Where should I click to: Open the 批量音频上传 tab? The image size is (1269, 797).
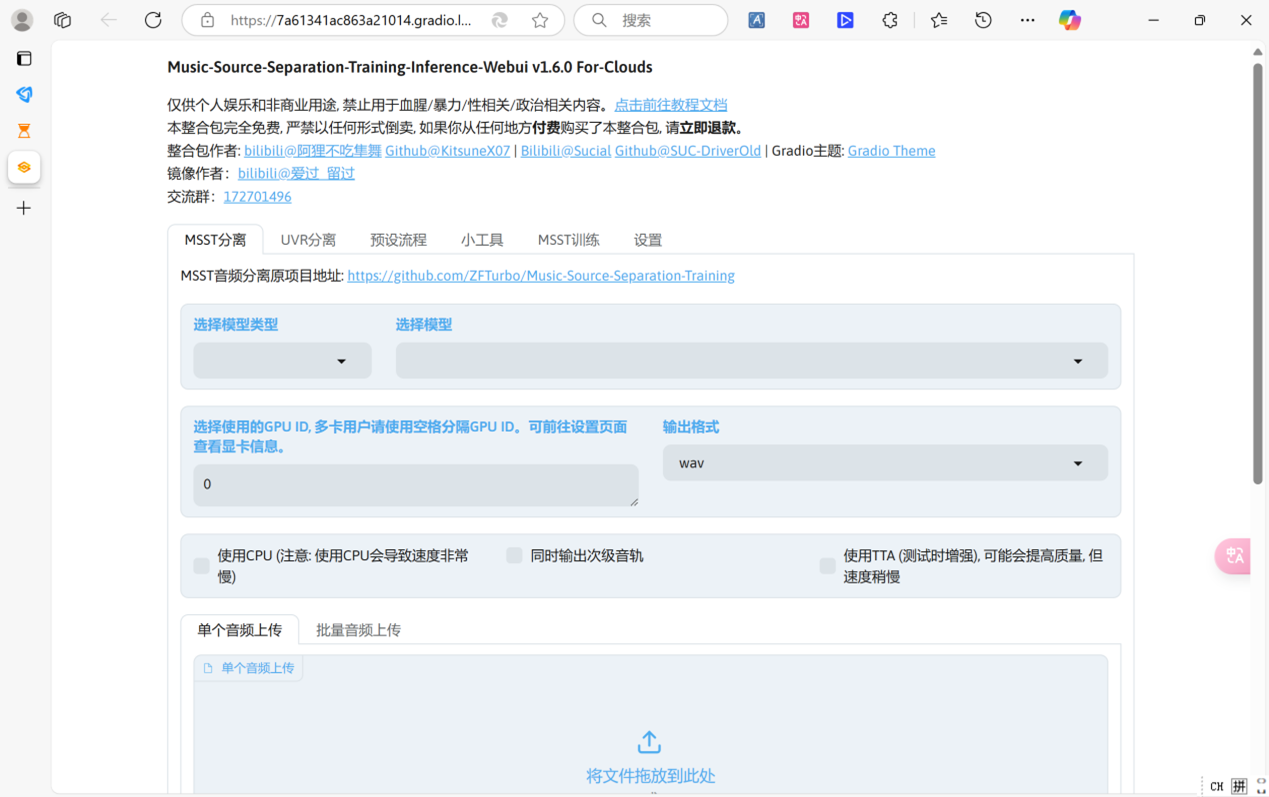pos(358,630)
